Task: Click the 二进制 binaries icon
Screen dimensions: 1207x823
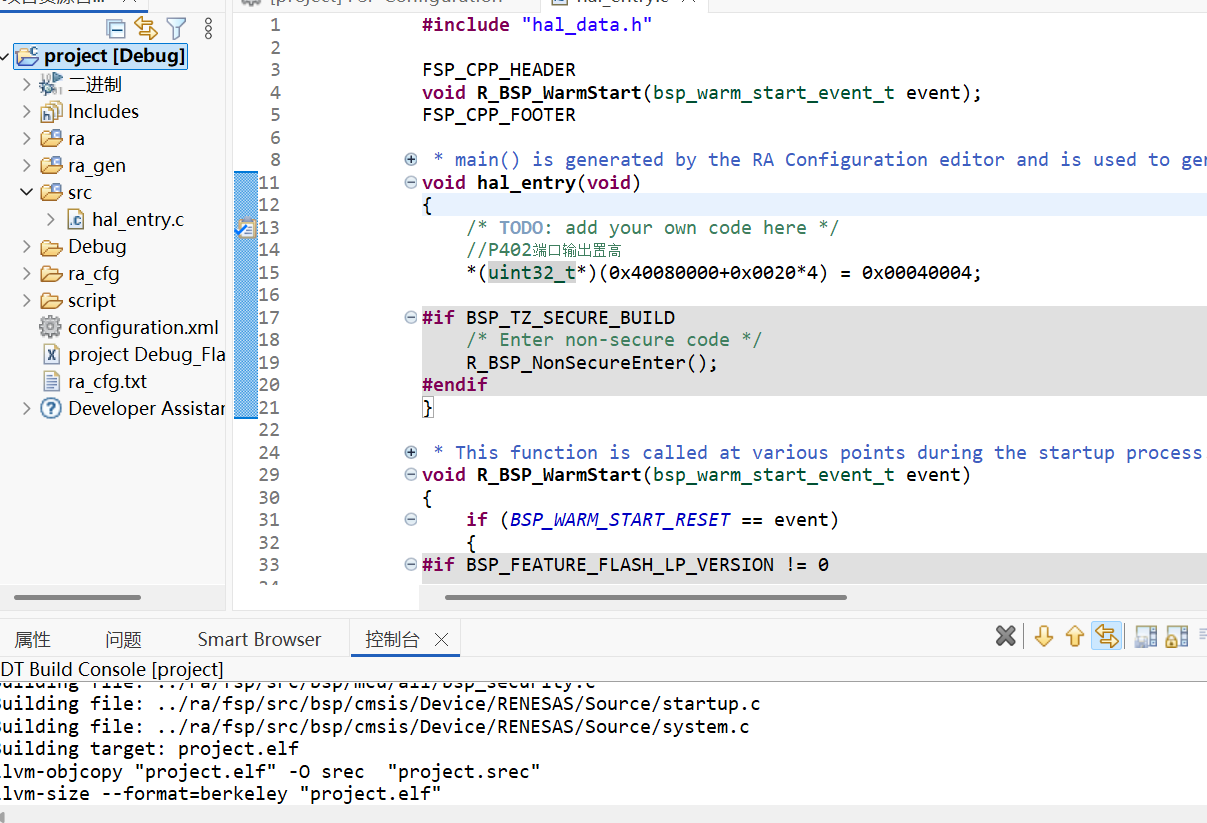Action: tap(50, 85)
